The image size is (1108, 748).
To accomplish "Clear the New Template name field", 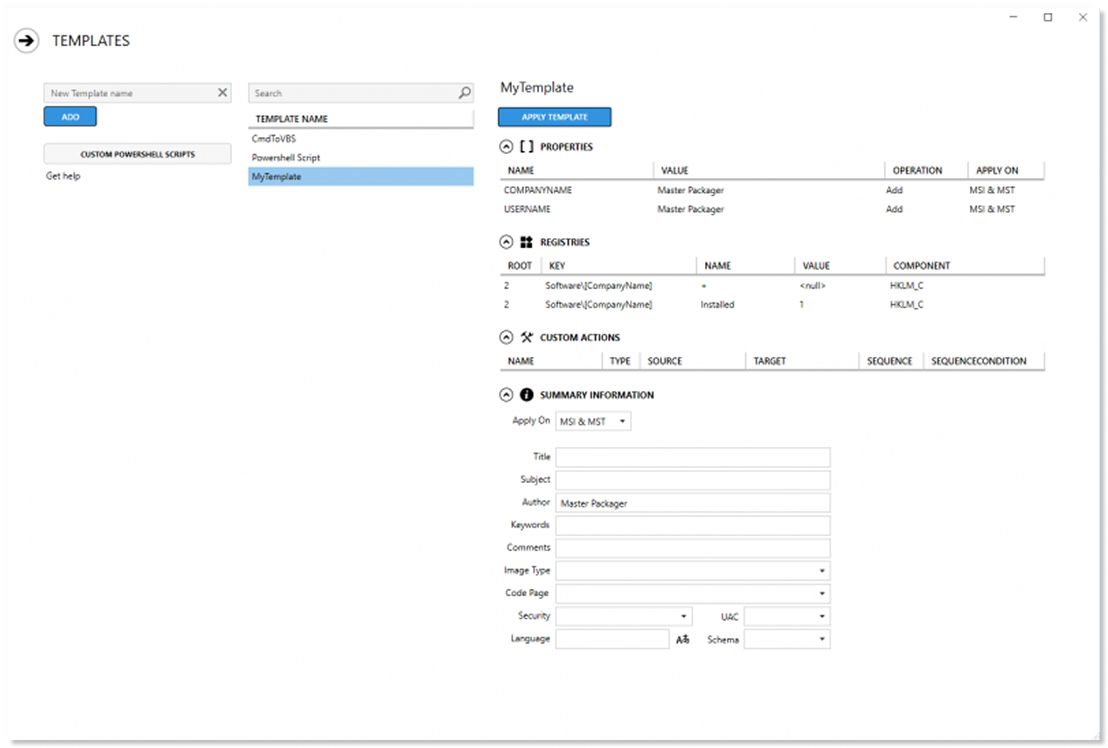I will [x=222, y=93].
